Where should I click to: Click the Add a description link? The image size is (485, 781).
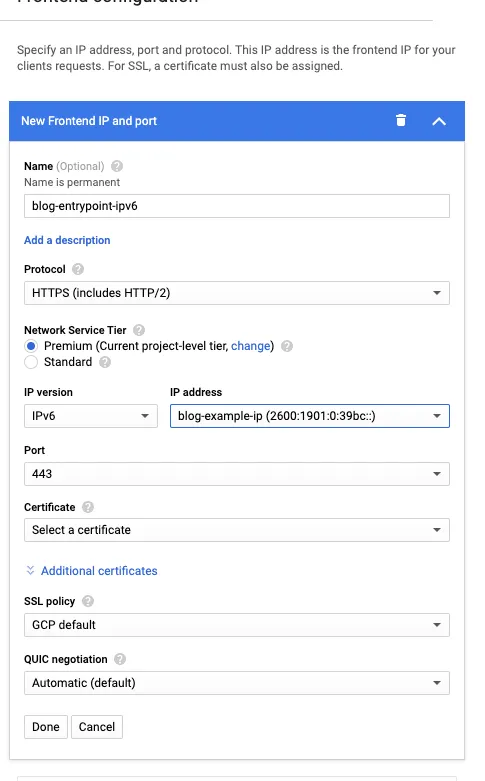(x=67, y=240)
